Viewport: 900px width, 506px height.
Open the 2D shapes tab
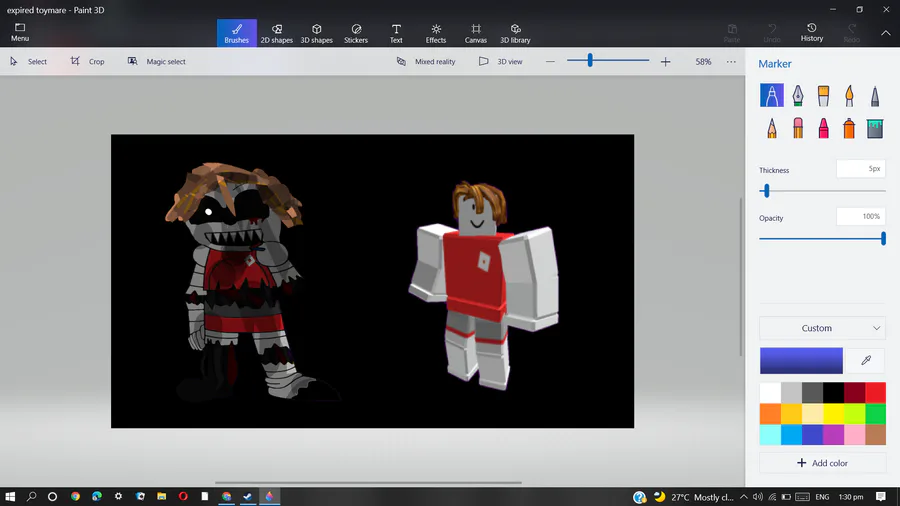tap(277, 33)
